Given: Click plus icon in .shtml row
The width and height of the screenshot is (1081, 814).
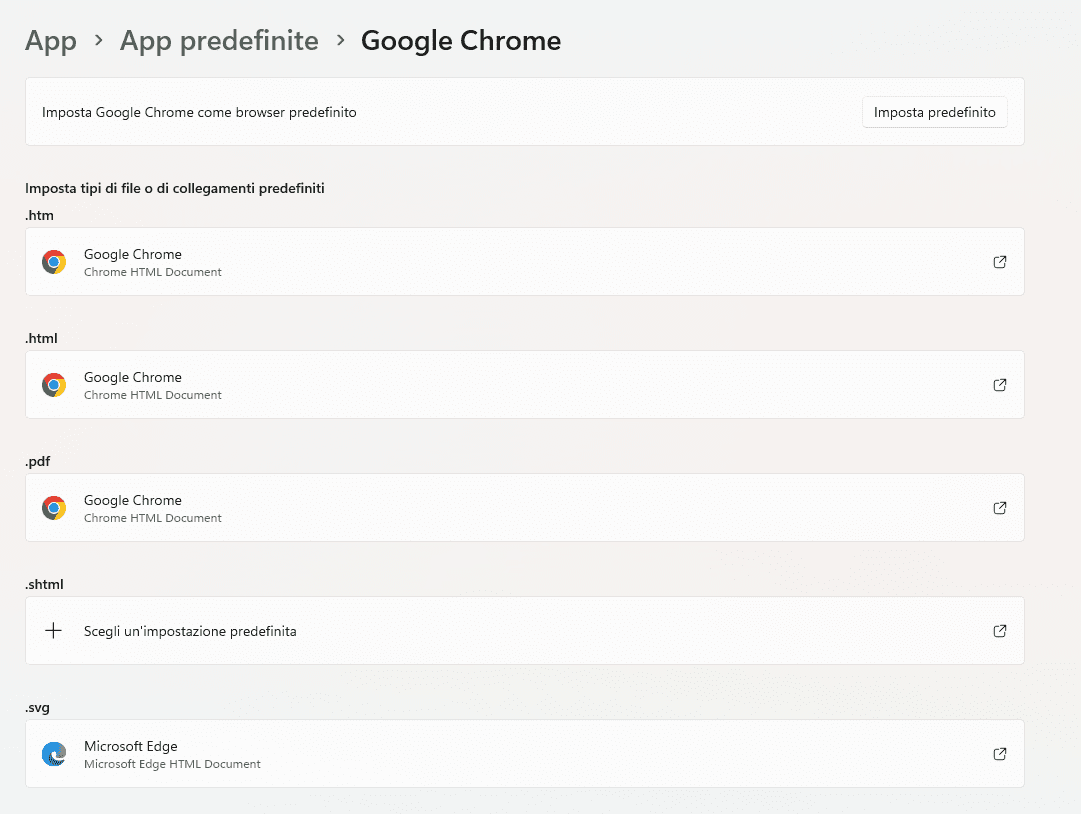Looking at the screenshot, I should (x=54, y=631).
